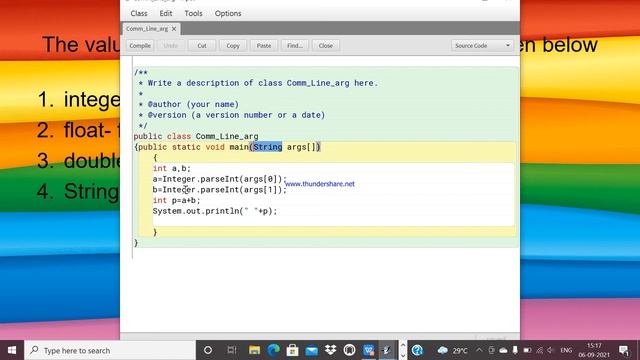Open the Mail app from the taskbar
The width and height of the screenshot is (640, 360).
pyautogui.click(x=311, y=350)
